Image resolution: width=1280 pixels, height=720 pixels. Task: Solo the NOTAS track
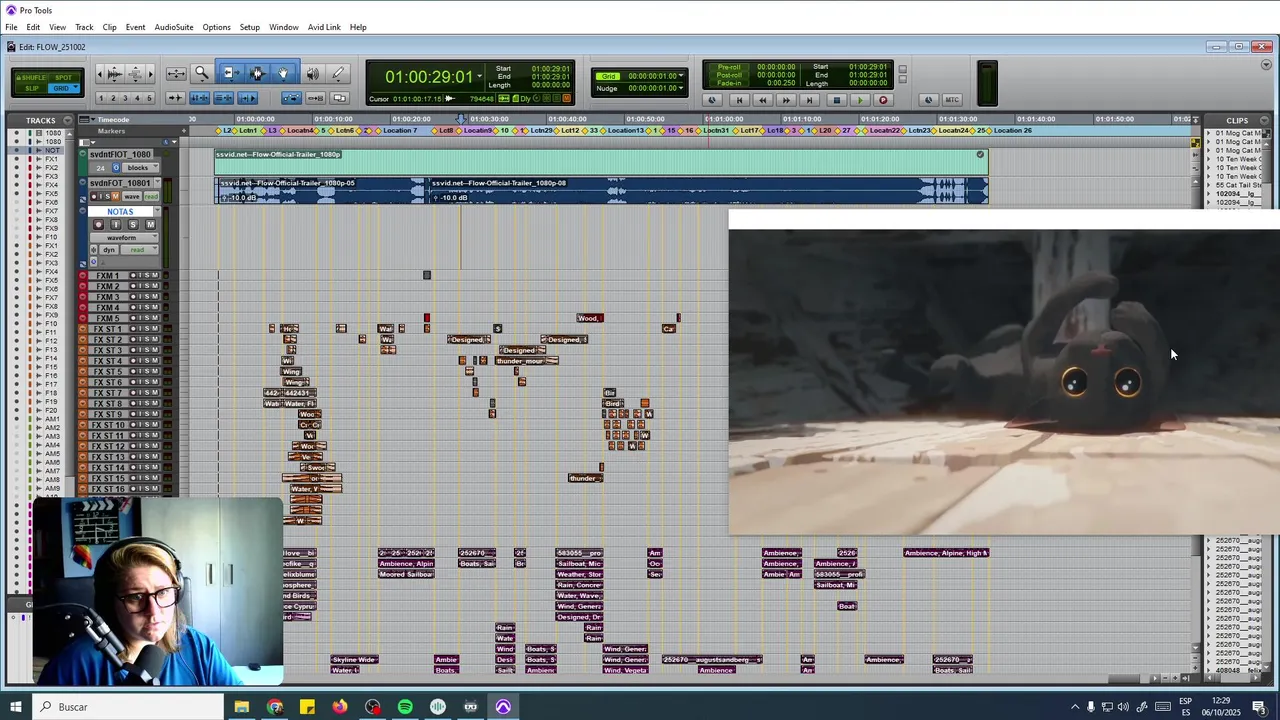click(133, 224)
